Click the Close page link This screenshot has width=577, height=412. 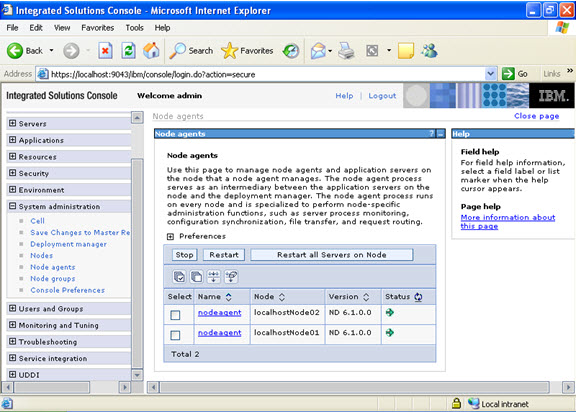pyautogui.click(x=537, y=116)
